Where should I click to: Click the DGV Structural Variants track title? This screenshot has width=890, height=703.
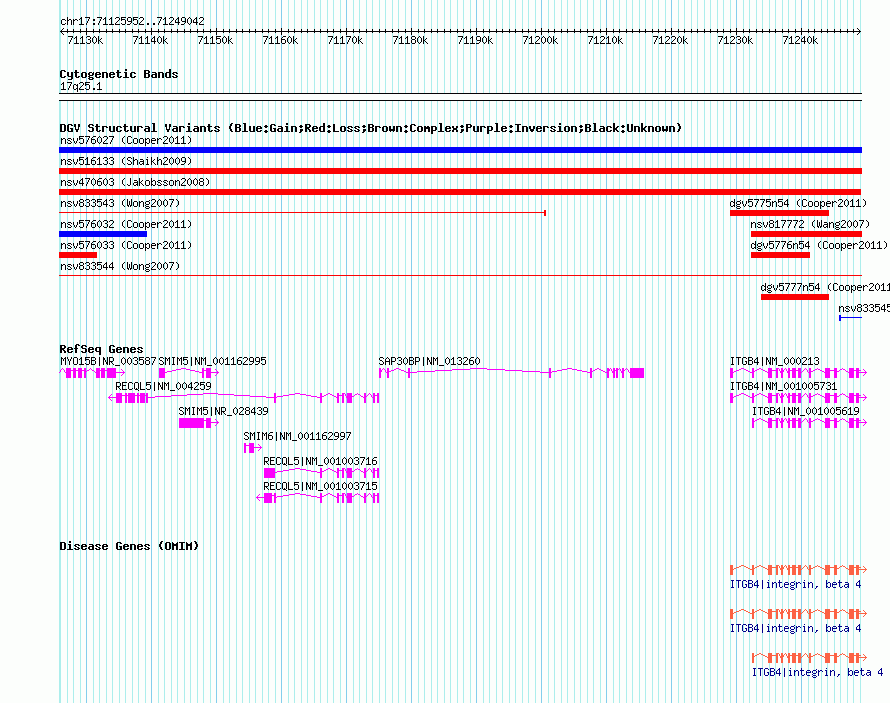pos(371,128)
